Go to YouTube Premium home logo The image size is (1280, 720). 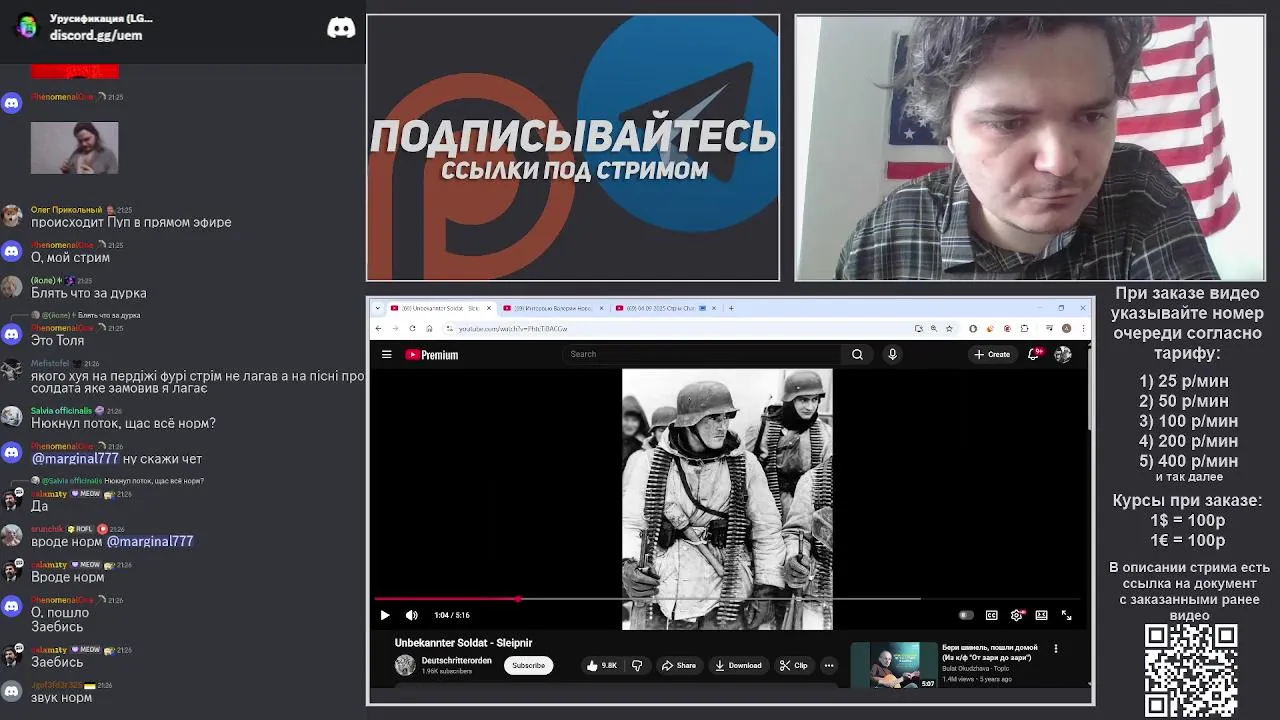click(432, 354)
